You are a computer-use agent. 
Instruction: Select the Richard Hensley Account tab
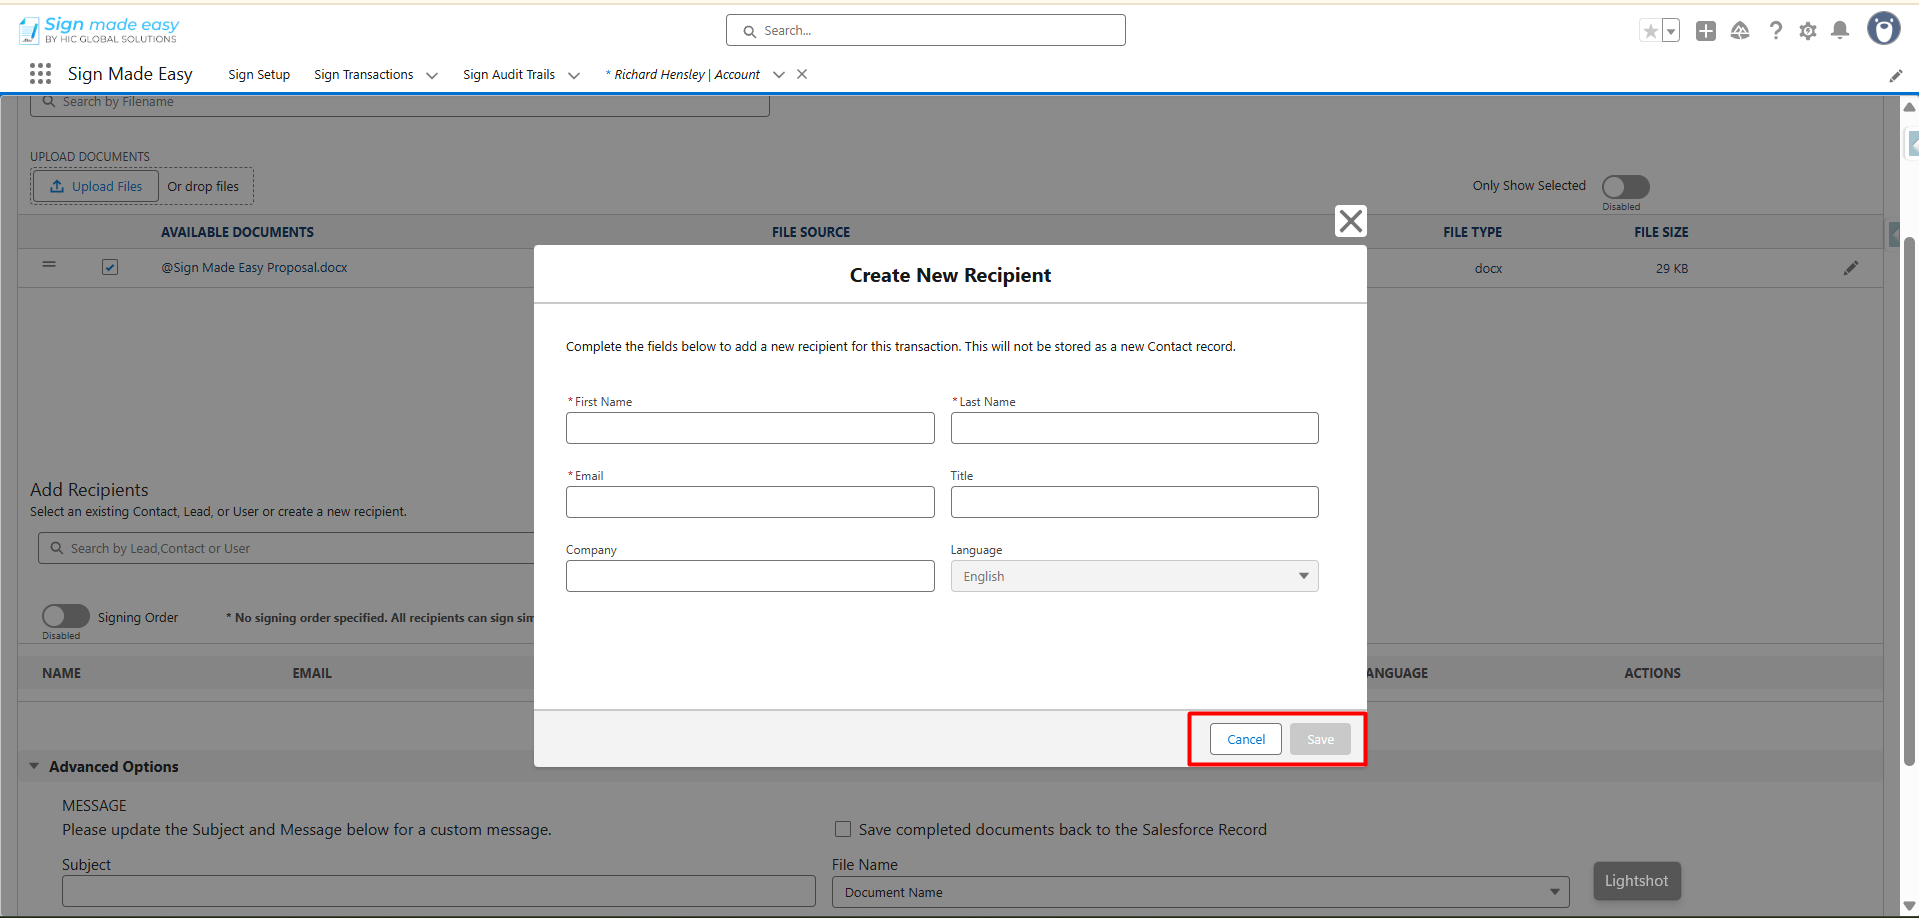tap(687, 75)
